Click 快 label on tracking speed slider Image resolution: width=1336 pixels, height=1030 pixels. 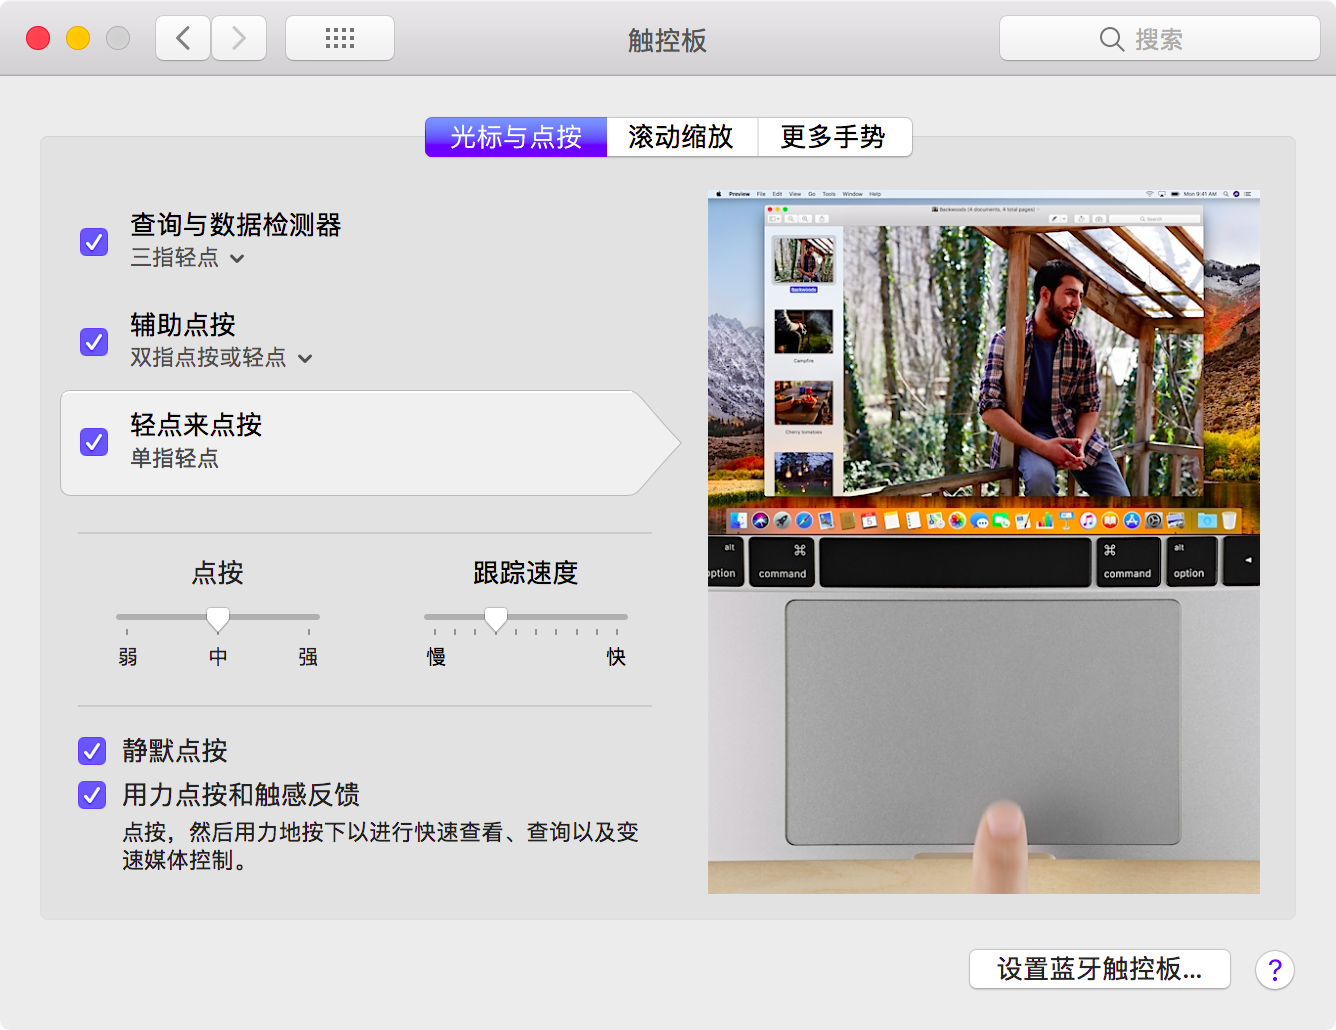tap(616, 657)
